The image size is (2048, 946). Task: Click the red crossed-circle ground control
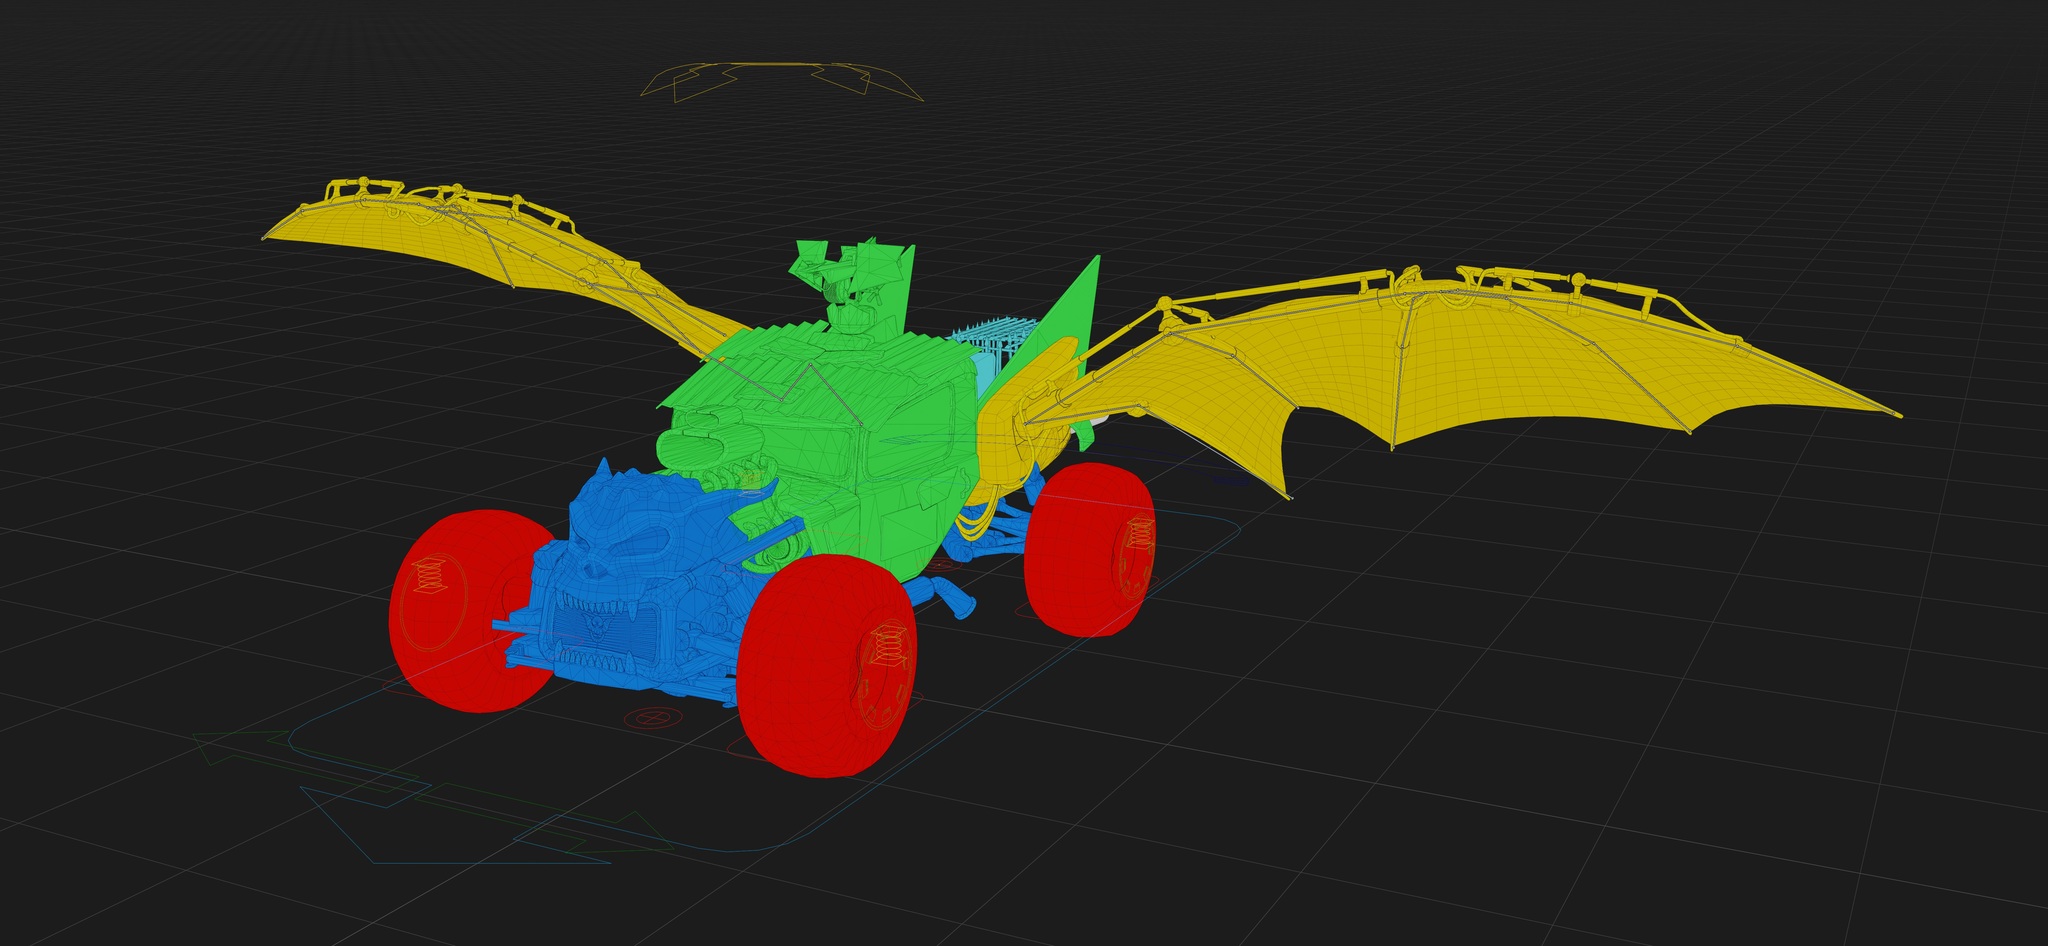[652, 717]
